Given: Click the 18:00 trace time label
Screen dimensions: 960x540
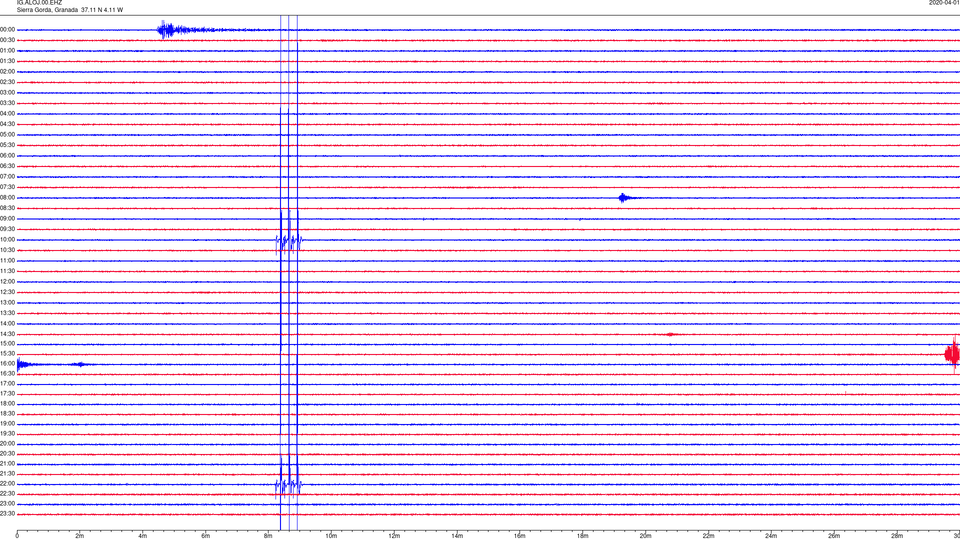Looking at the screenshot, I should coord(7,403).
